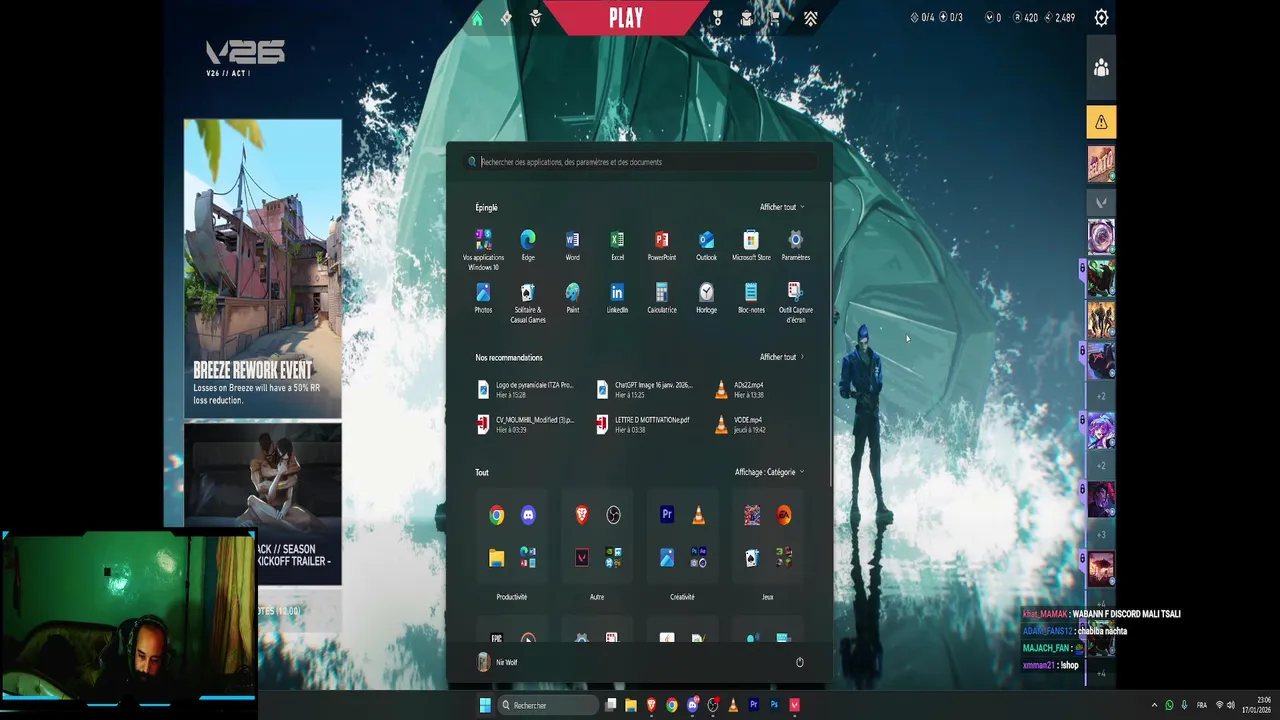The height and width of the screenshot is (720, 1280).
Task: Launch Outil Capture d'écran
Action: (x=795, y=302)
